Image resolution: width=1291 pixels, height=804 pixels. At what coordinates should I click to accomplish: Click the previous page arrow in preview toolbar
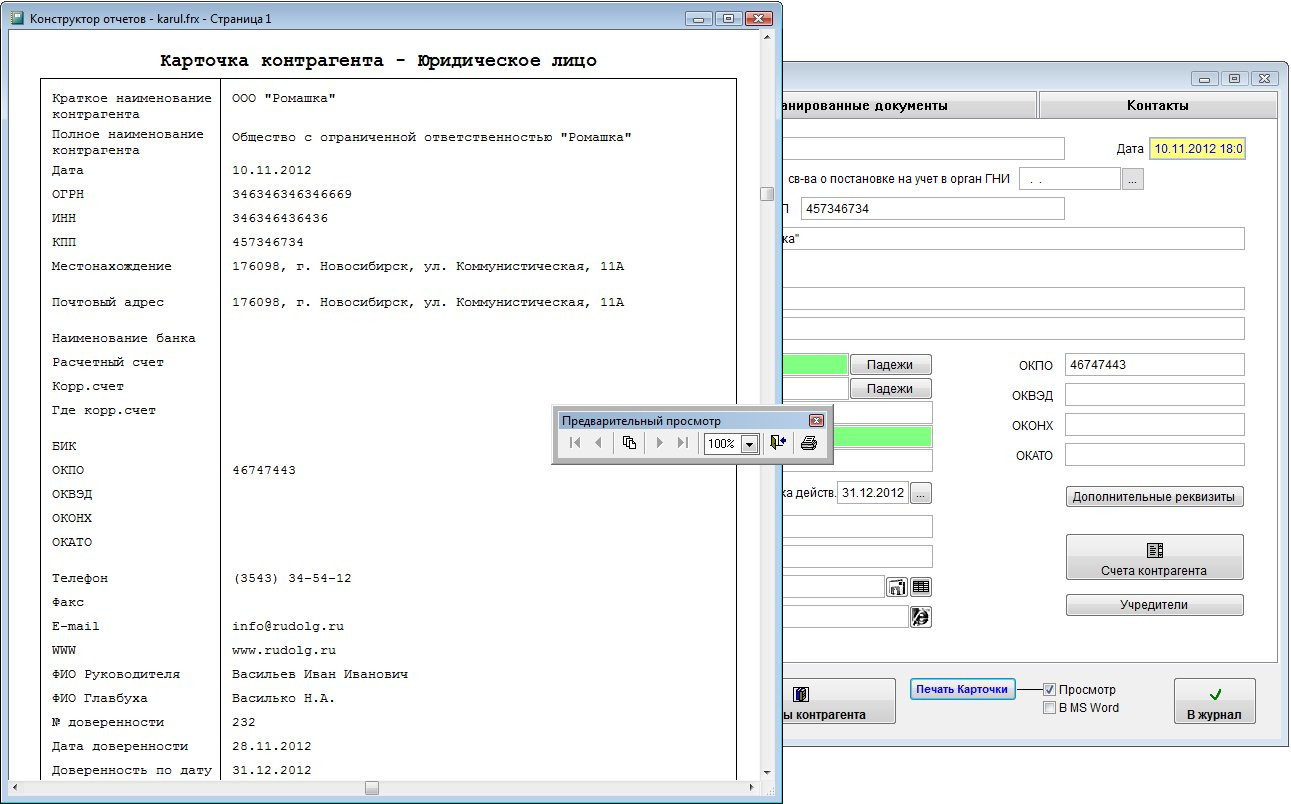click(598, 443)
